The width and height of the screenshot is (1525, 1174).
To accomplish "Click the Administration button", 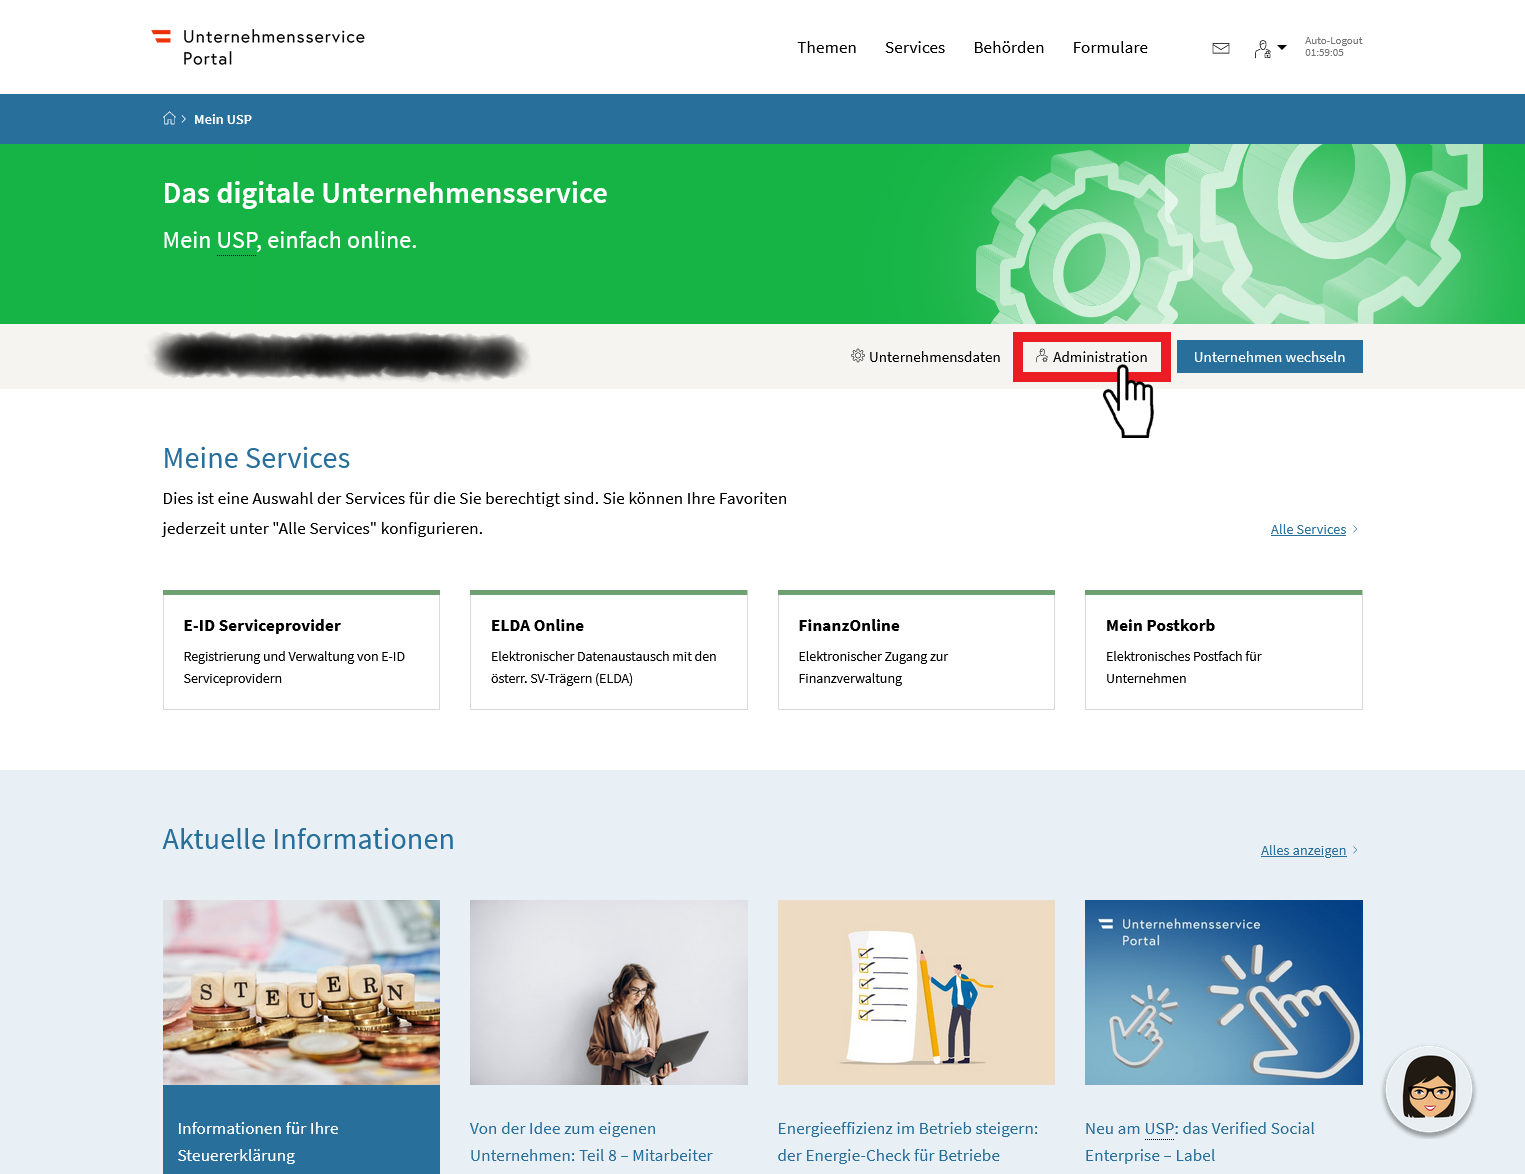I will point(1092,357).
